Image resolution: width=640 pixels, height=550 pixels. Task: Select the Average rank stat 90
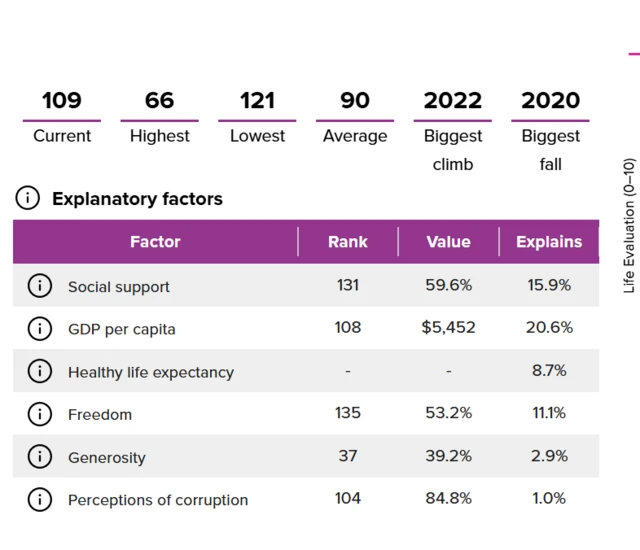pyautogui.click(x=354, y=100)
